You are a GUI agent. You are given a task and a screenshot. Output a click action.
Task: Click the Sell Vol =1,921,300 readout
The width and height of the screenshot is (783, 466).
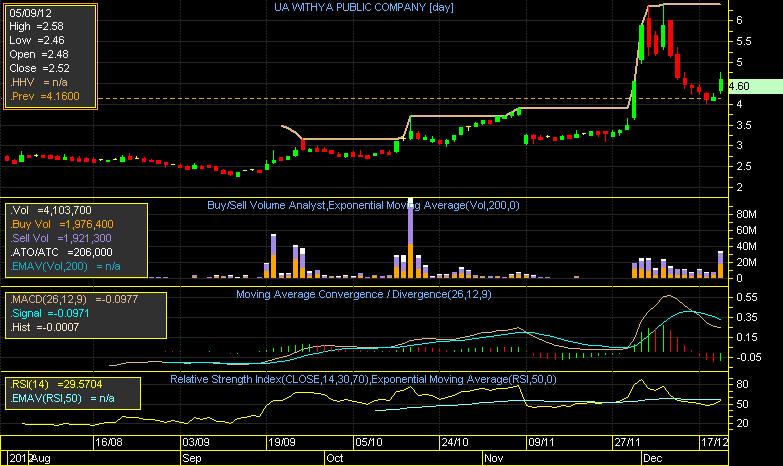(x=61, y=238)
